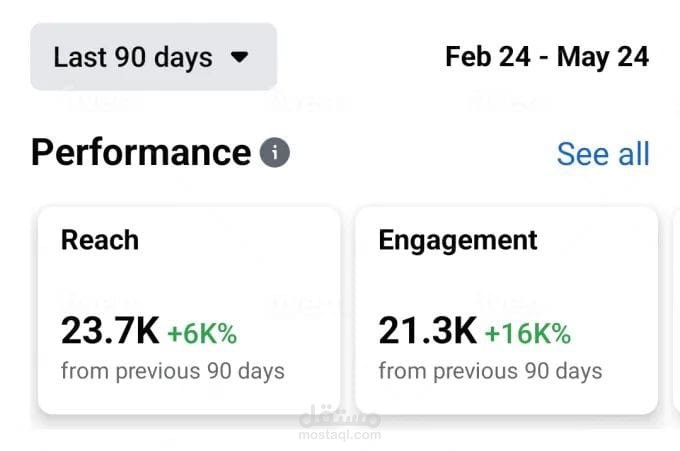Open the Last 90 days dropdown
The height and width of the screenshot is (451, 680).
[152, 57]
